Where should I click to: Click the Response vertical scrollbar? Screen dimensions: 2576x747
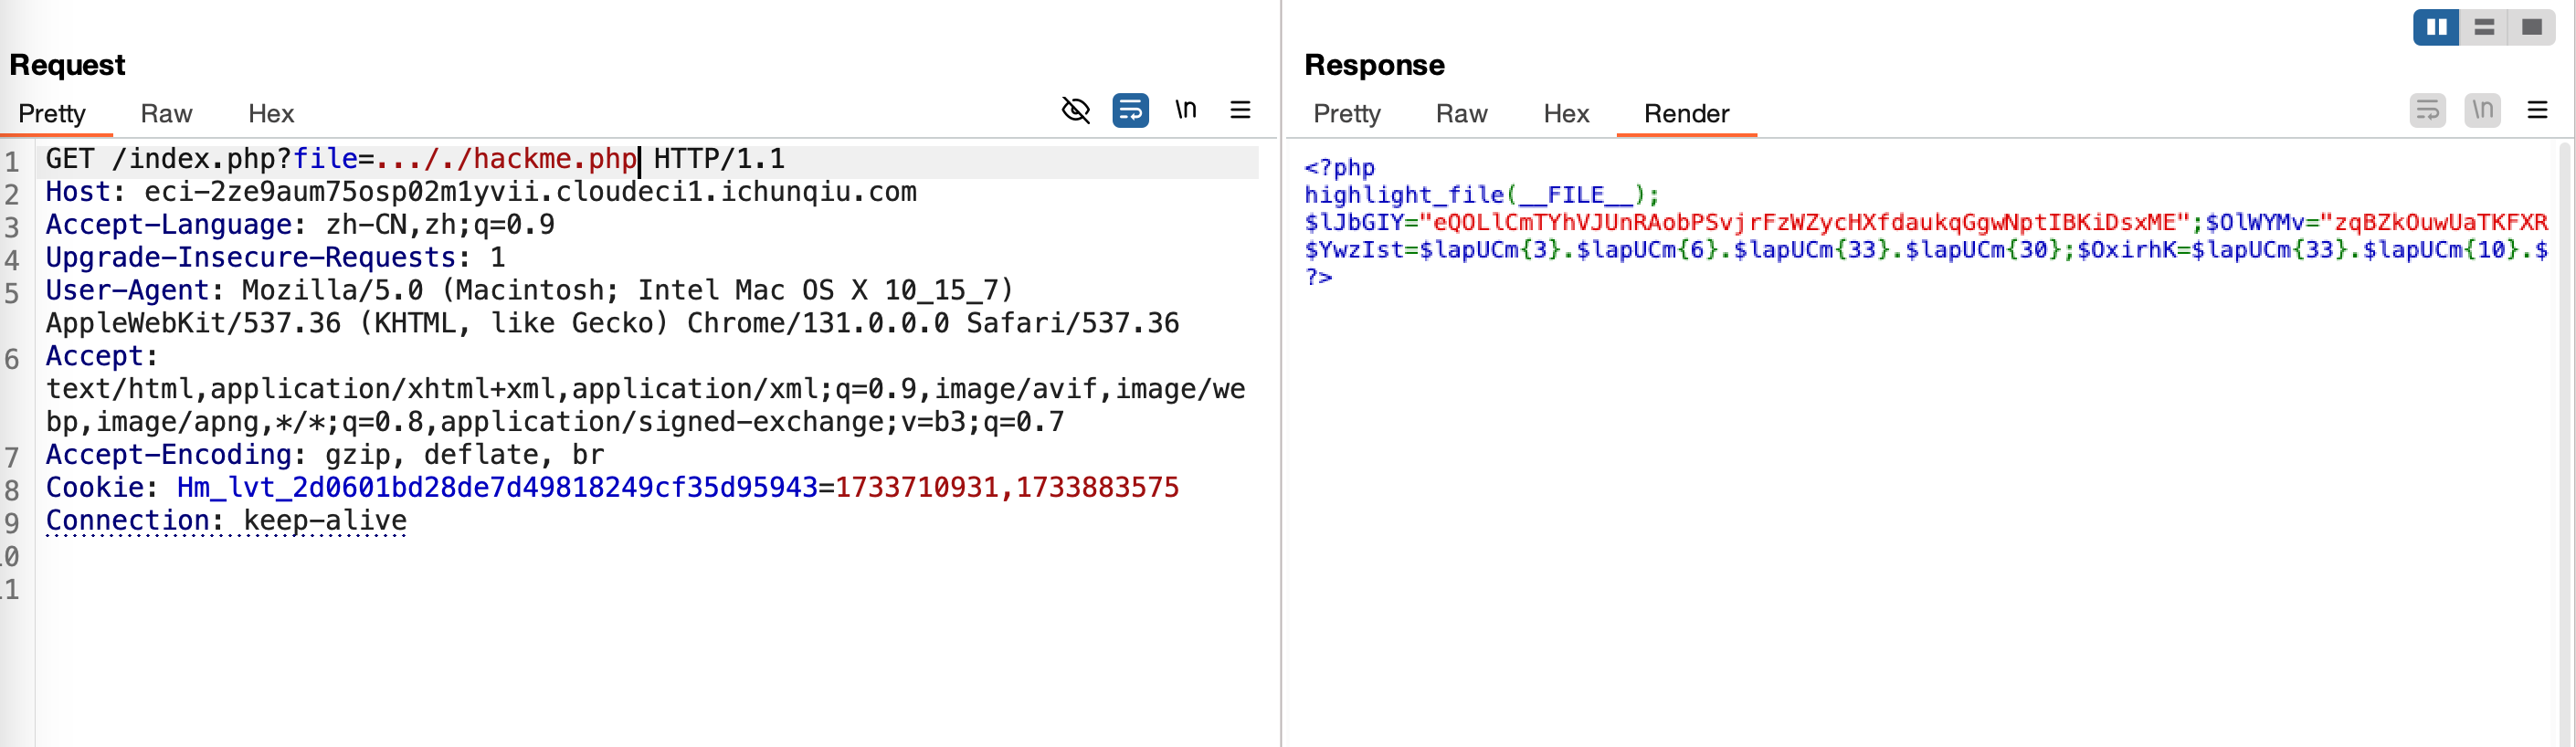pyautogui.click(x=2564, y=443)
